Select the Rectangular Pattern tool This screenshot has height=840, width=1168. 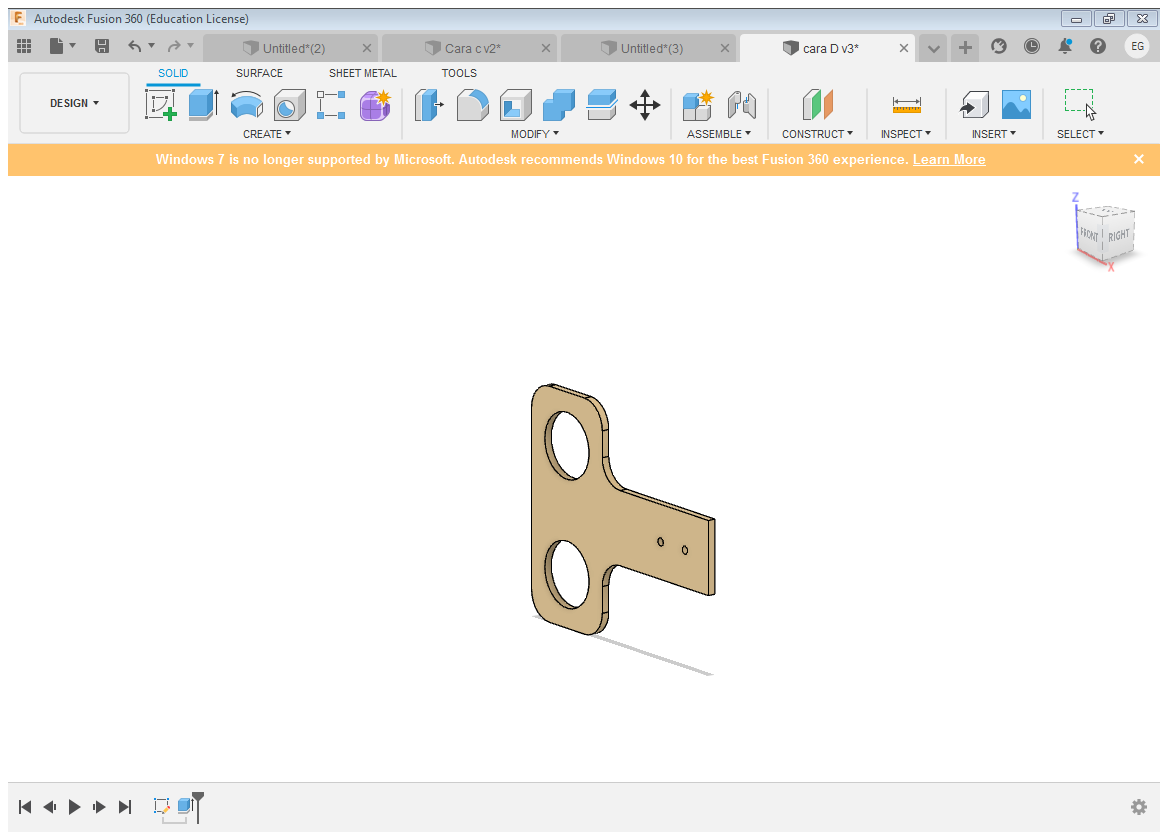point(331,105)
